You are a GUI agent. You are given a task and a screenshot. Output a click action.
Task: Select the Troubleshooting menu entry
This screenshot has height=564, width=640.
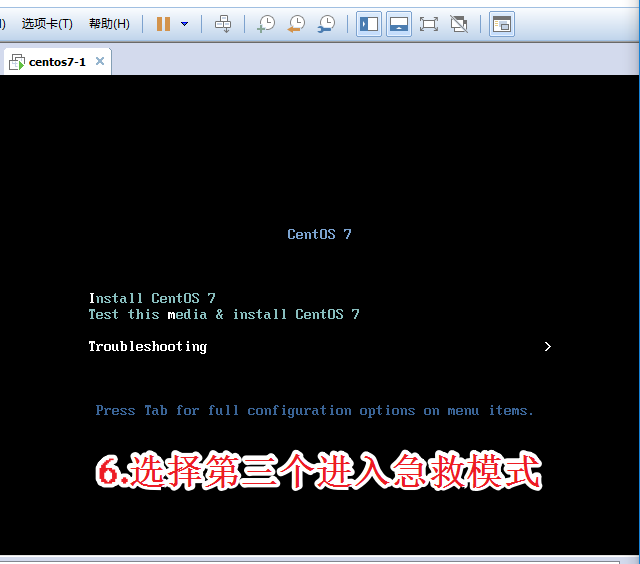coord(148,346)
